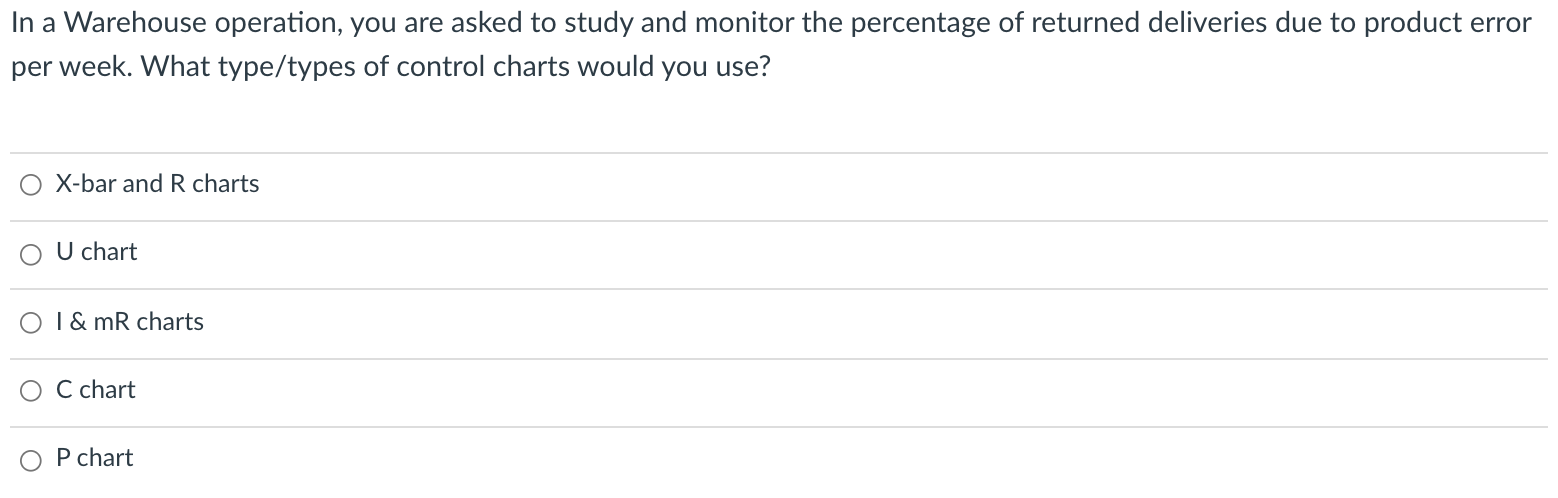The image size is (1558, 498).
Task: Click the "U chart" answer label
Action: click(x=97, y=252)
